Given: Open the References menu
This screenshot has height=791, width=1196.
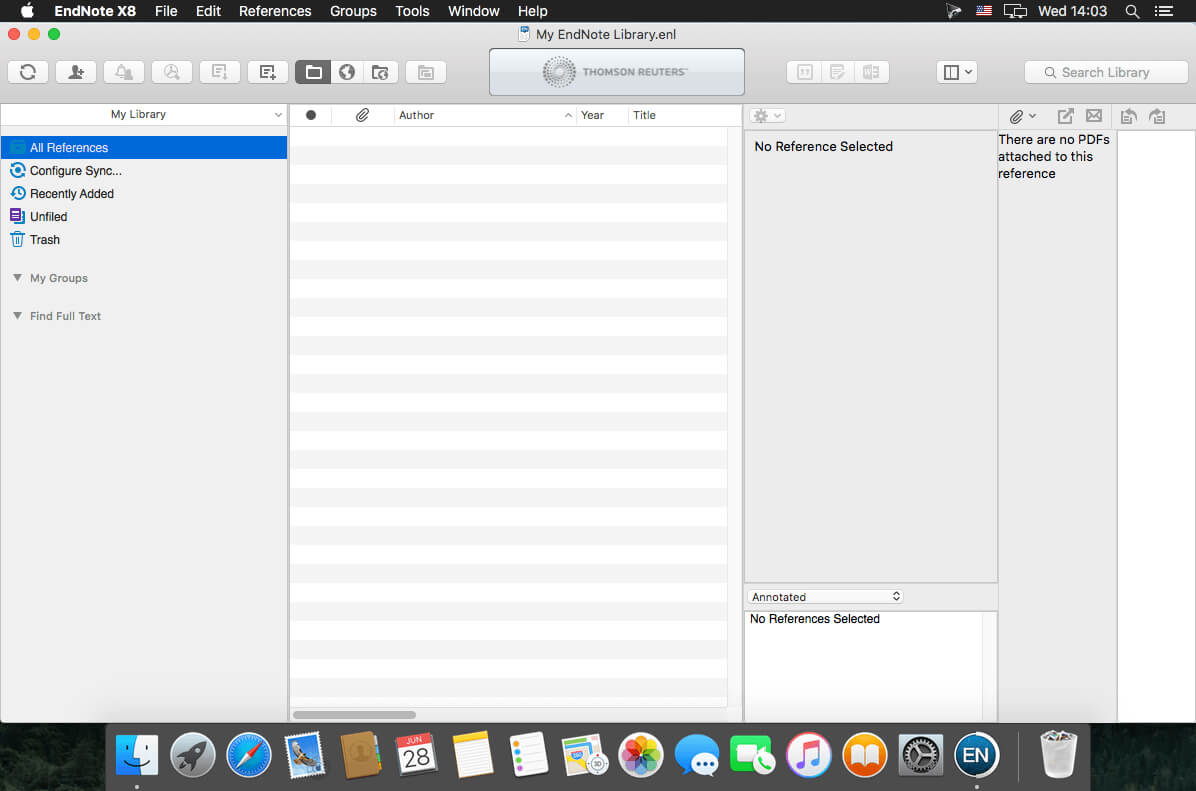Looking at the screenshot, I should click(275, 11).
